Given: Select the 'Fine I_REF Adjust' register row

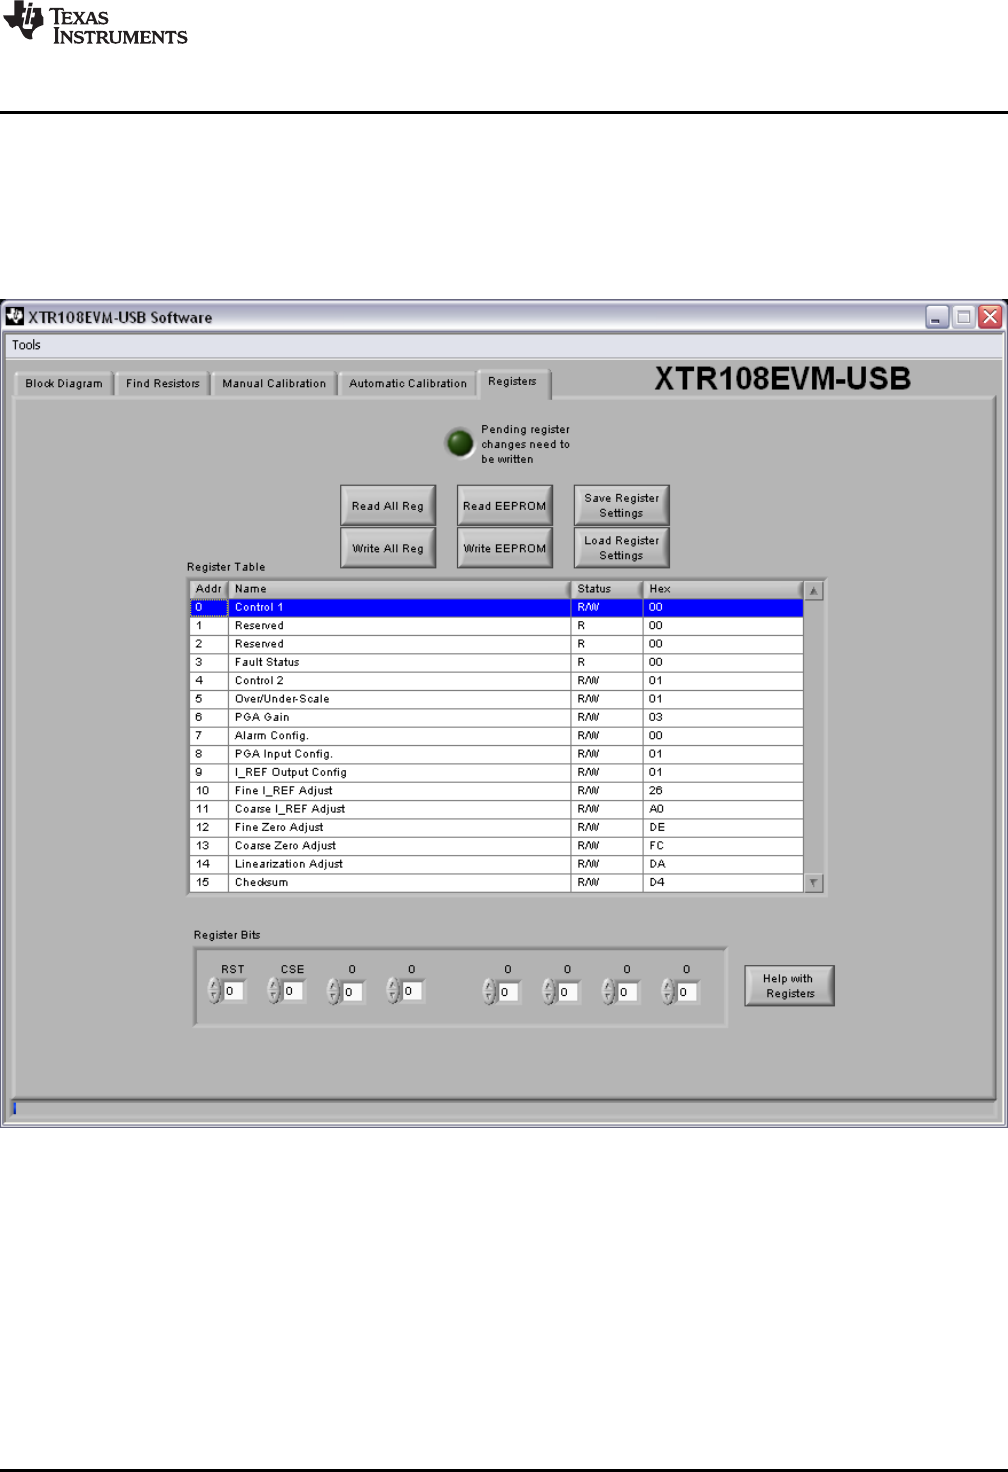Looking at the screenshot, I should [497, 791].
